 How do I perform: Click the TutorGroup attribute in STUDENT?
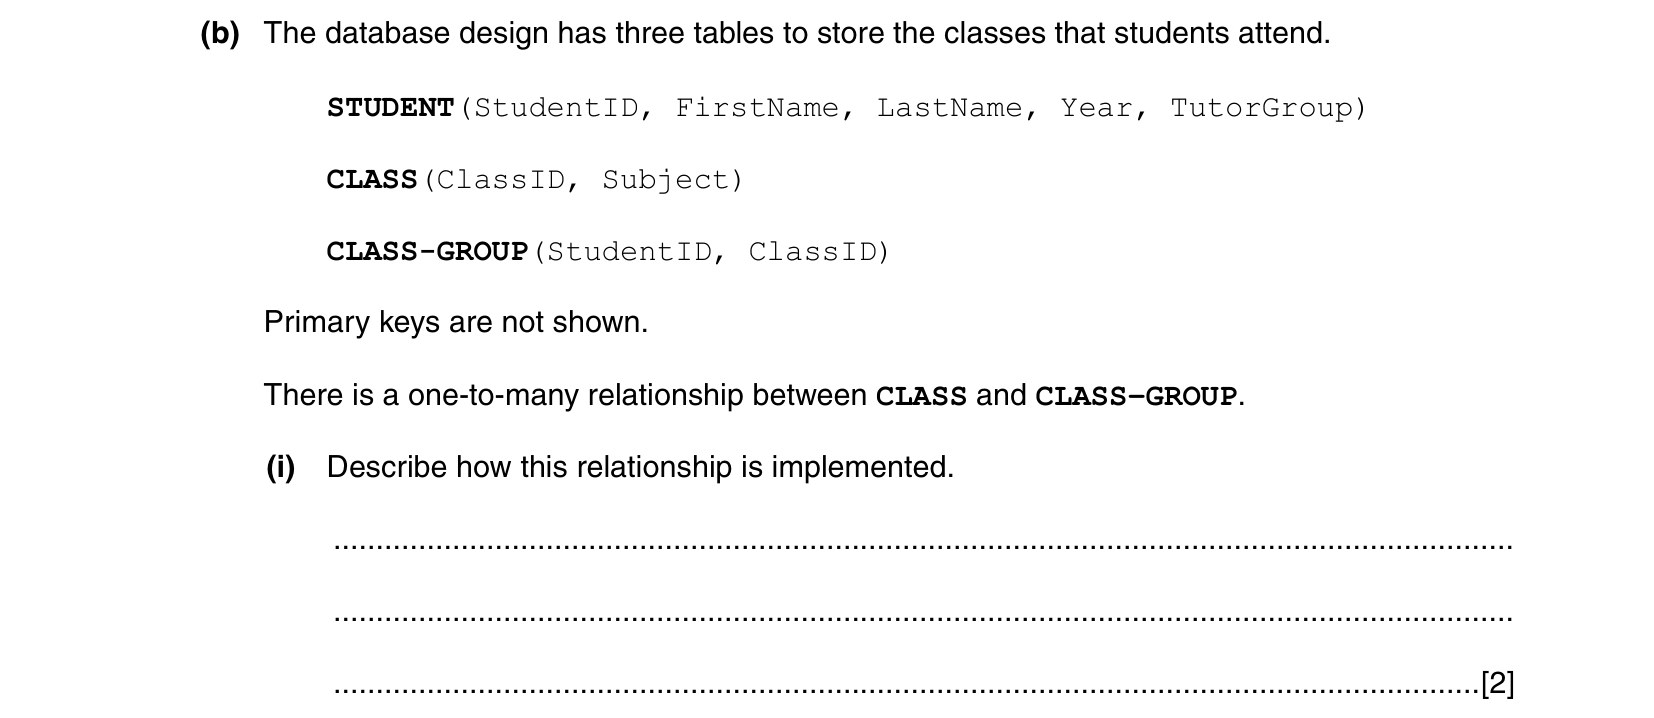(1260, 108)
